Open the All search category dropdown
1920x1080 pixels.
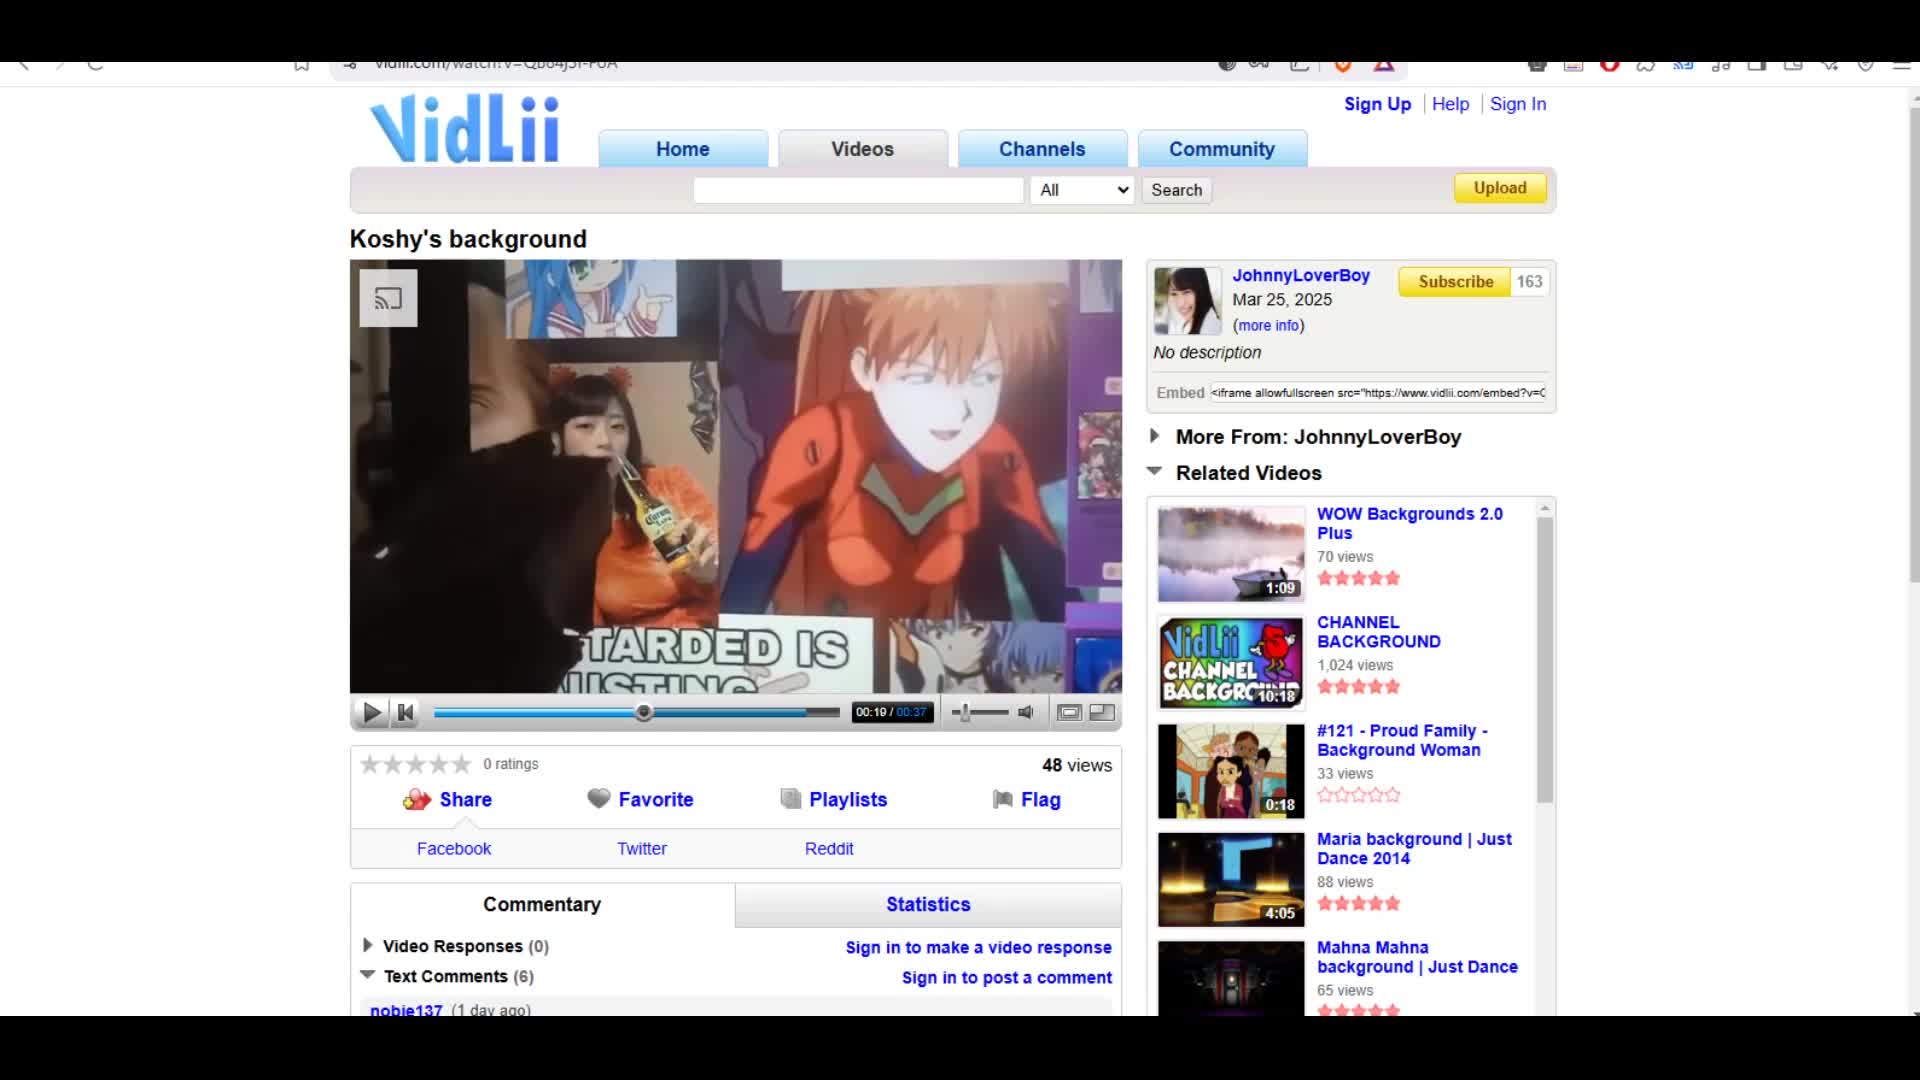point(1082,190)
